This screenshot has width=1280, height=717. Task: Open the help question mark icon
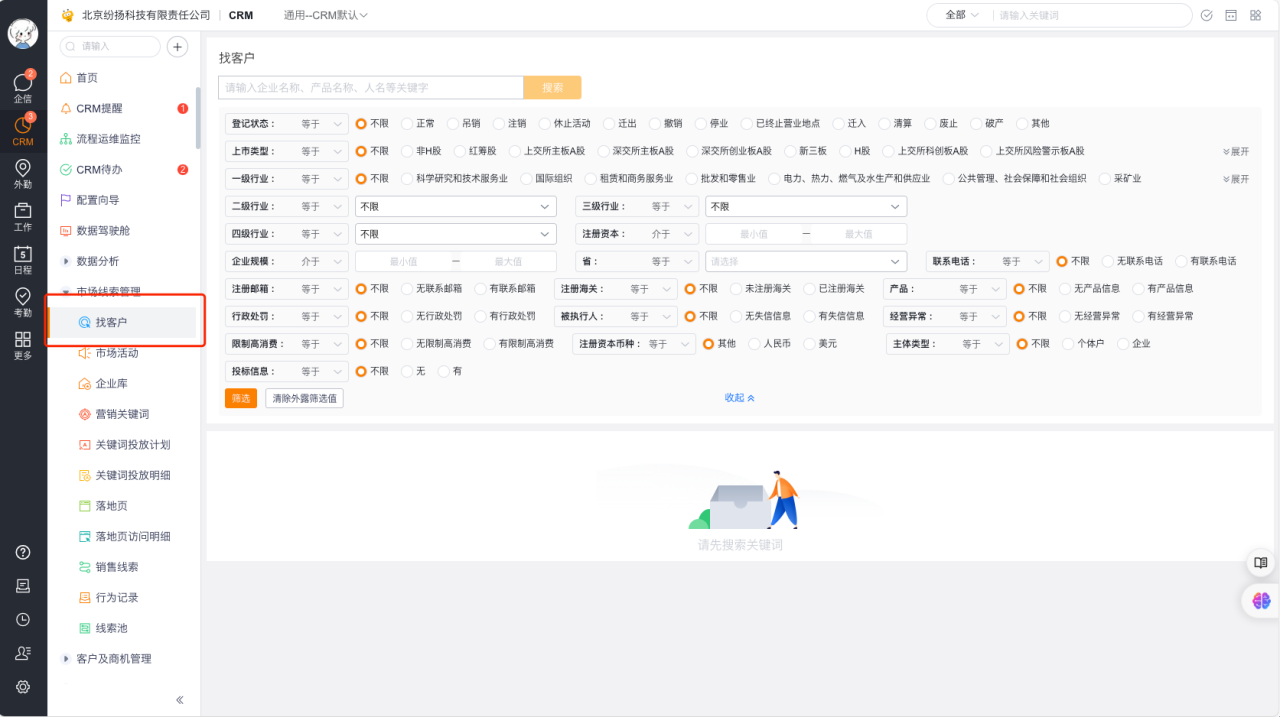pos(23,553)
